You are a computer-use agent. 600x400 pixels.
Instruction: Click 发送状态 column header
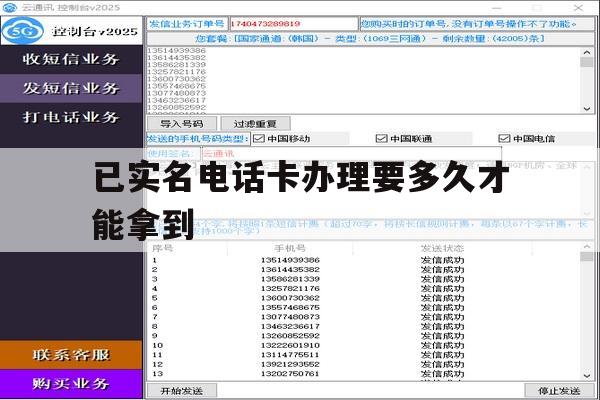442,248
